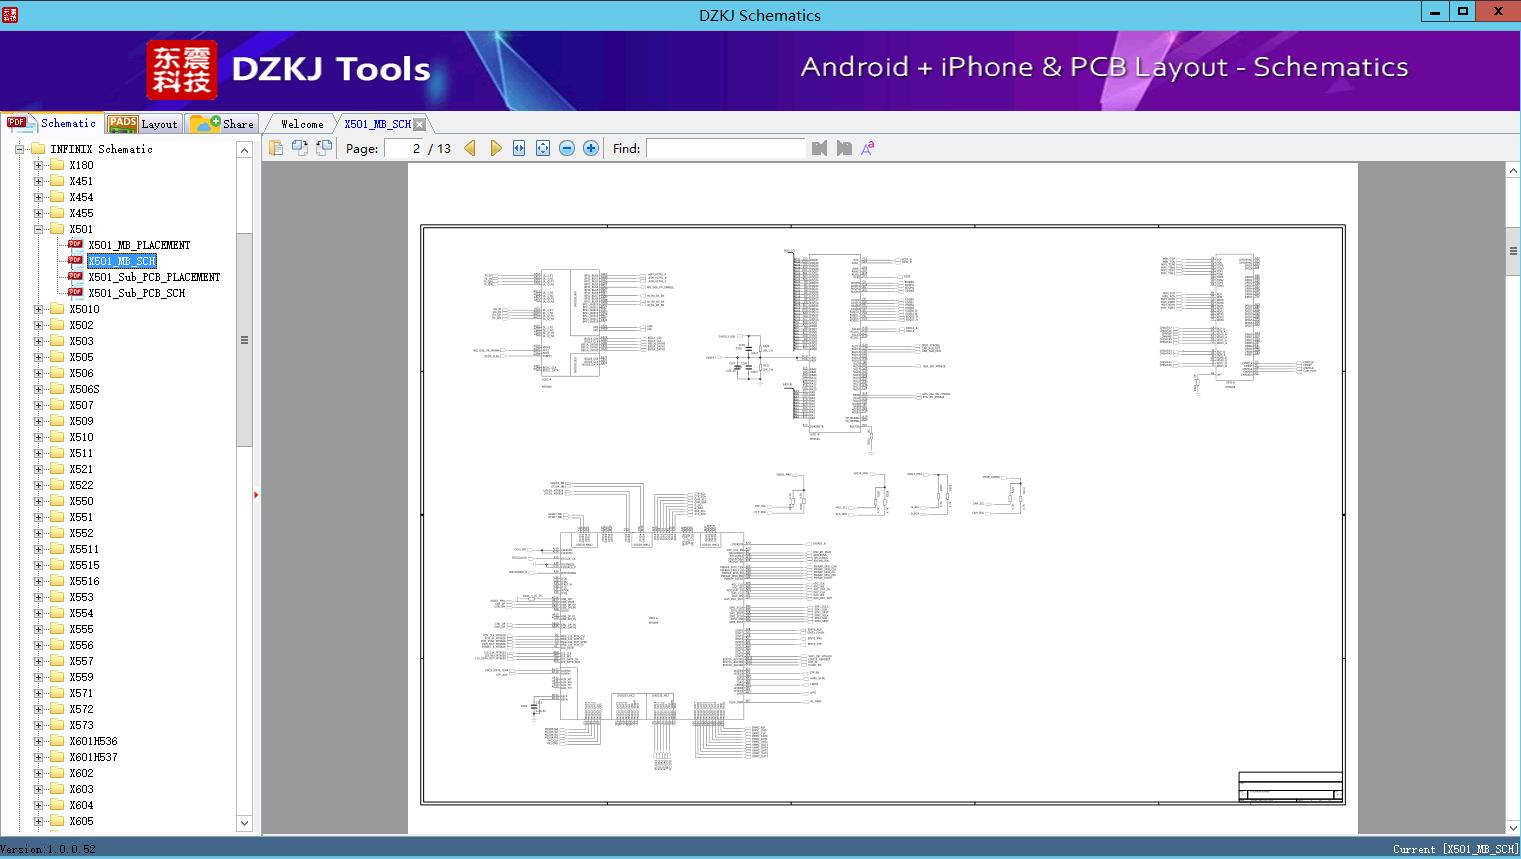Viewport: 1521px width, 859px height.
Task: Select X501_MB_SCH in the tree
Action: (122, 261)
